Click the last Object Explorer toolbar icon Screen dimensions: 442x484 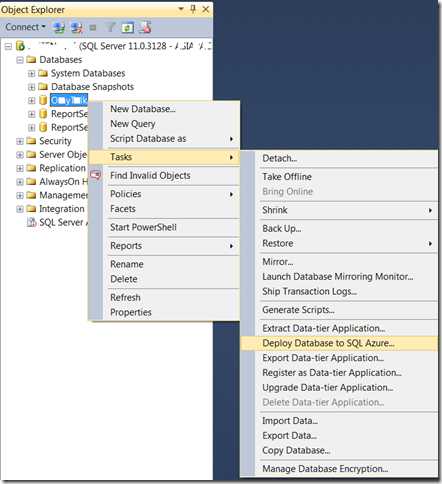click(x=146, y=27)
